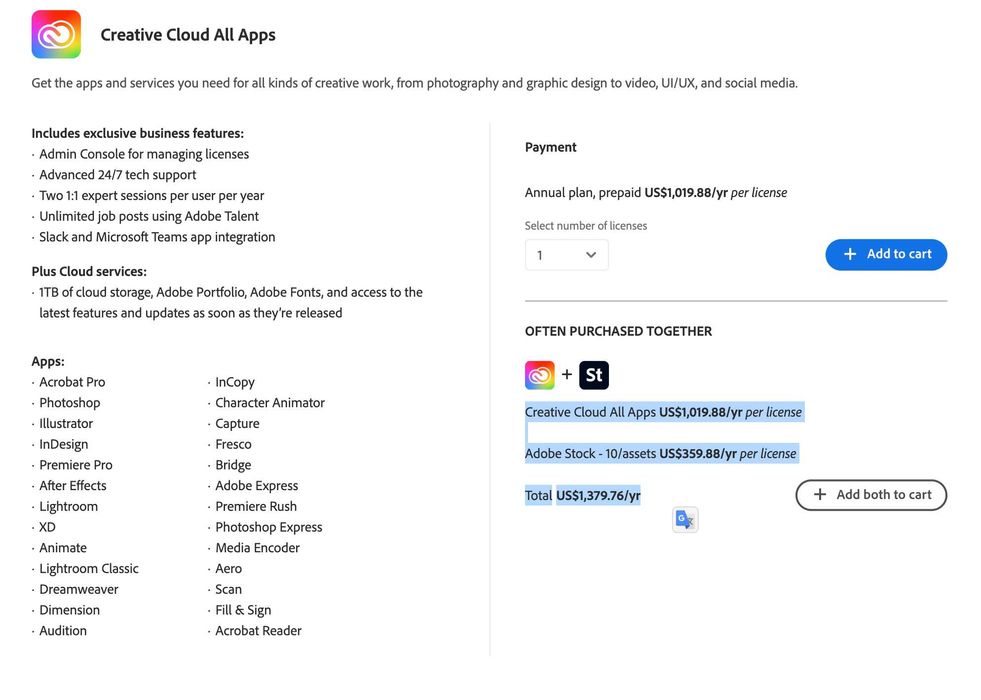Image resolution: width=981 pixels, height=700 pixels.
Task: Click the Total US$1,379.76/yr text
Action: (582, 496)
